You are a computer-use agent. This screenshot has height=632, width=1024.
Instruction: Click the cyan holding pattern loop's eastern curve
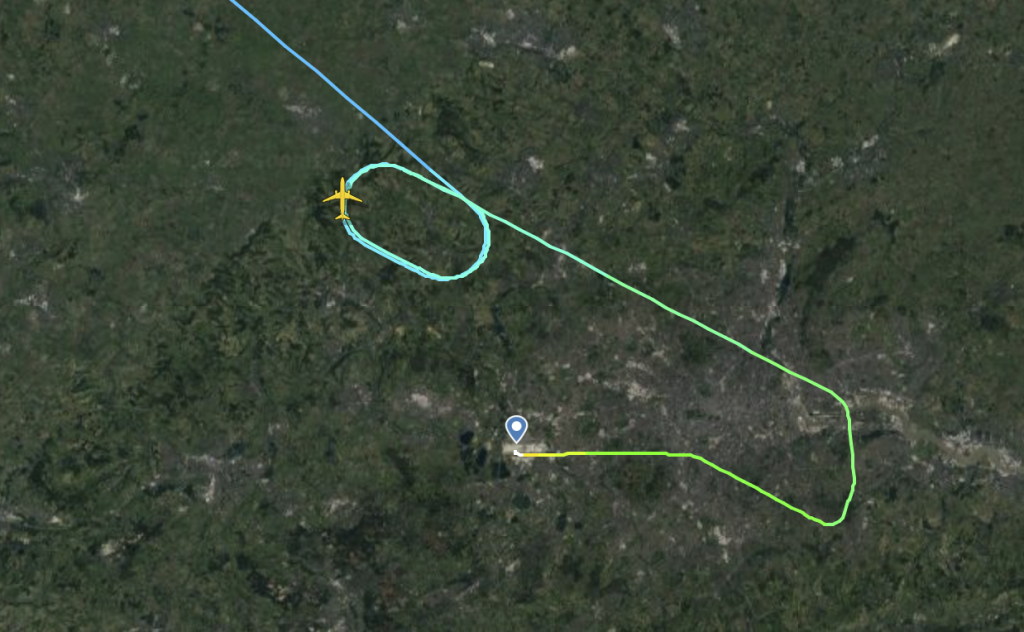(487, 238)
